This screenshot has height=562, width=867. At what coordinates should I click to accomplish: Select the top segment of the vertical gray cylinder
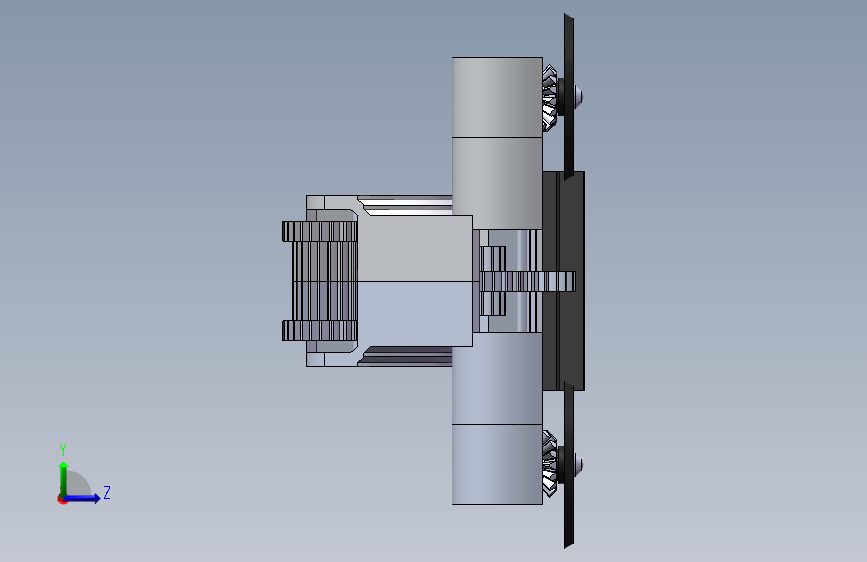pos(497,97)
